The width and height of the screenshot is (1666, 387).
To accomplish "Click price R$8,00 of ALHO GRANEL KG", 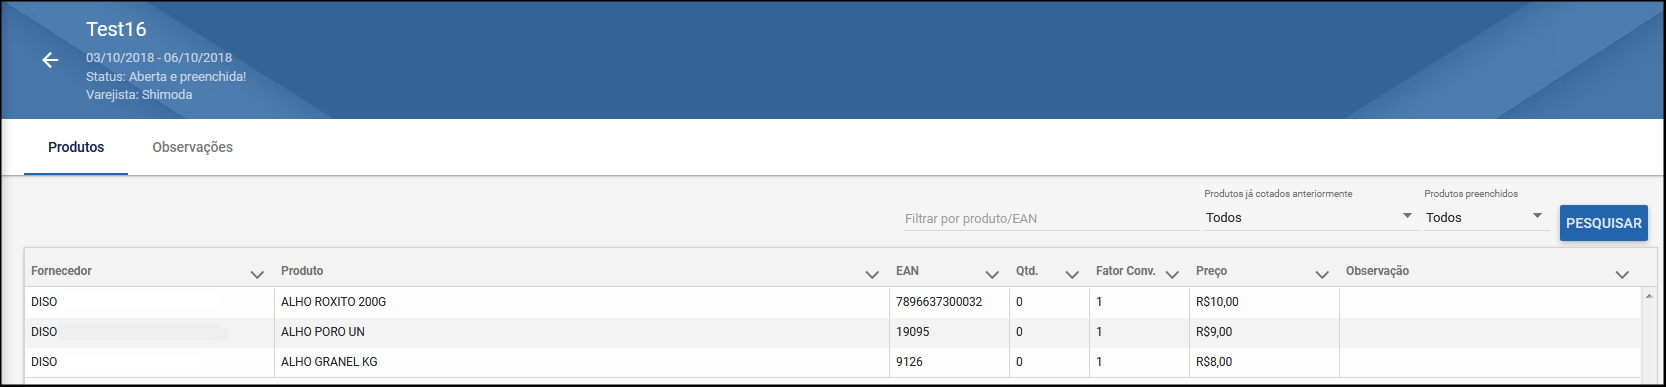I will [x=1214, y=362].
